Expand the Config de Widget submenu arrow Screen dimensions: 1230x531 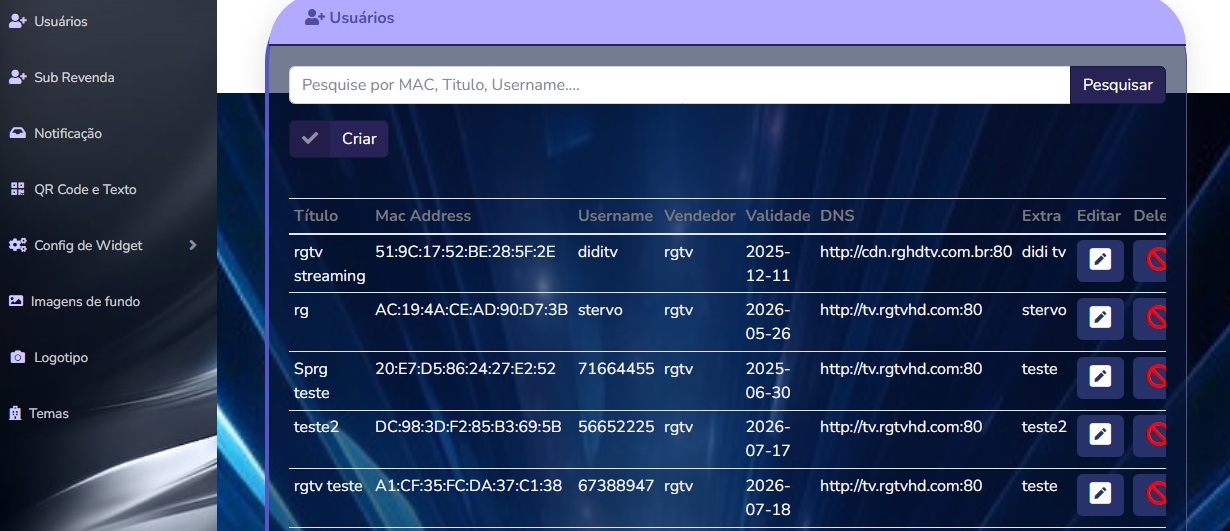click(x=193, y=245)
